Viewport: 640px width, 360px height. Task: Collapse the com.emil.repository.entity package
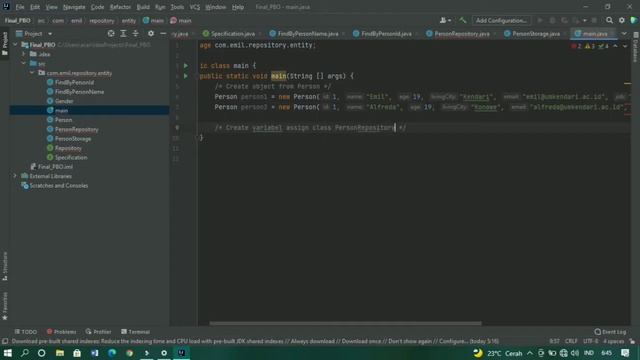[x=32, y=73]
